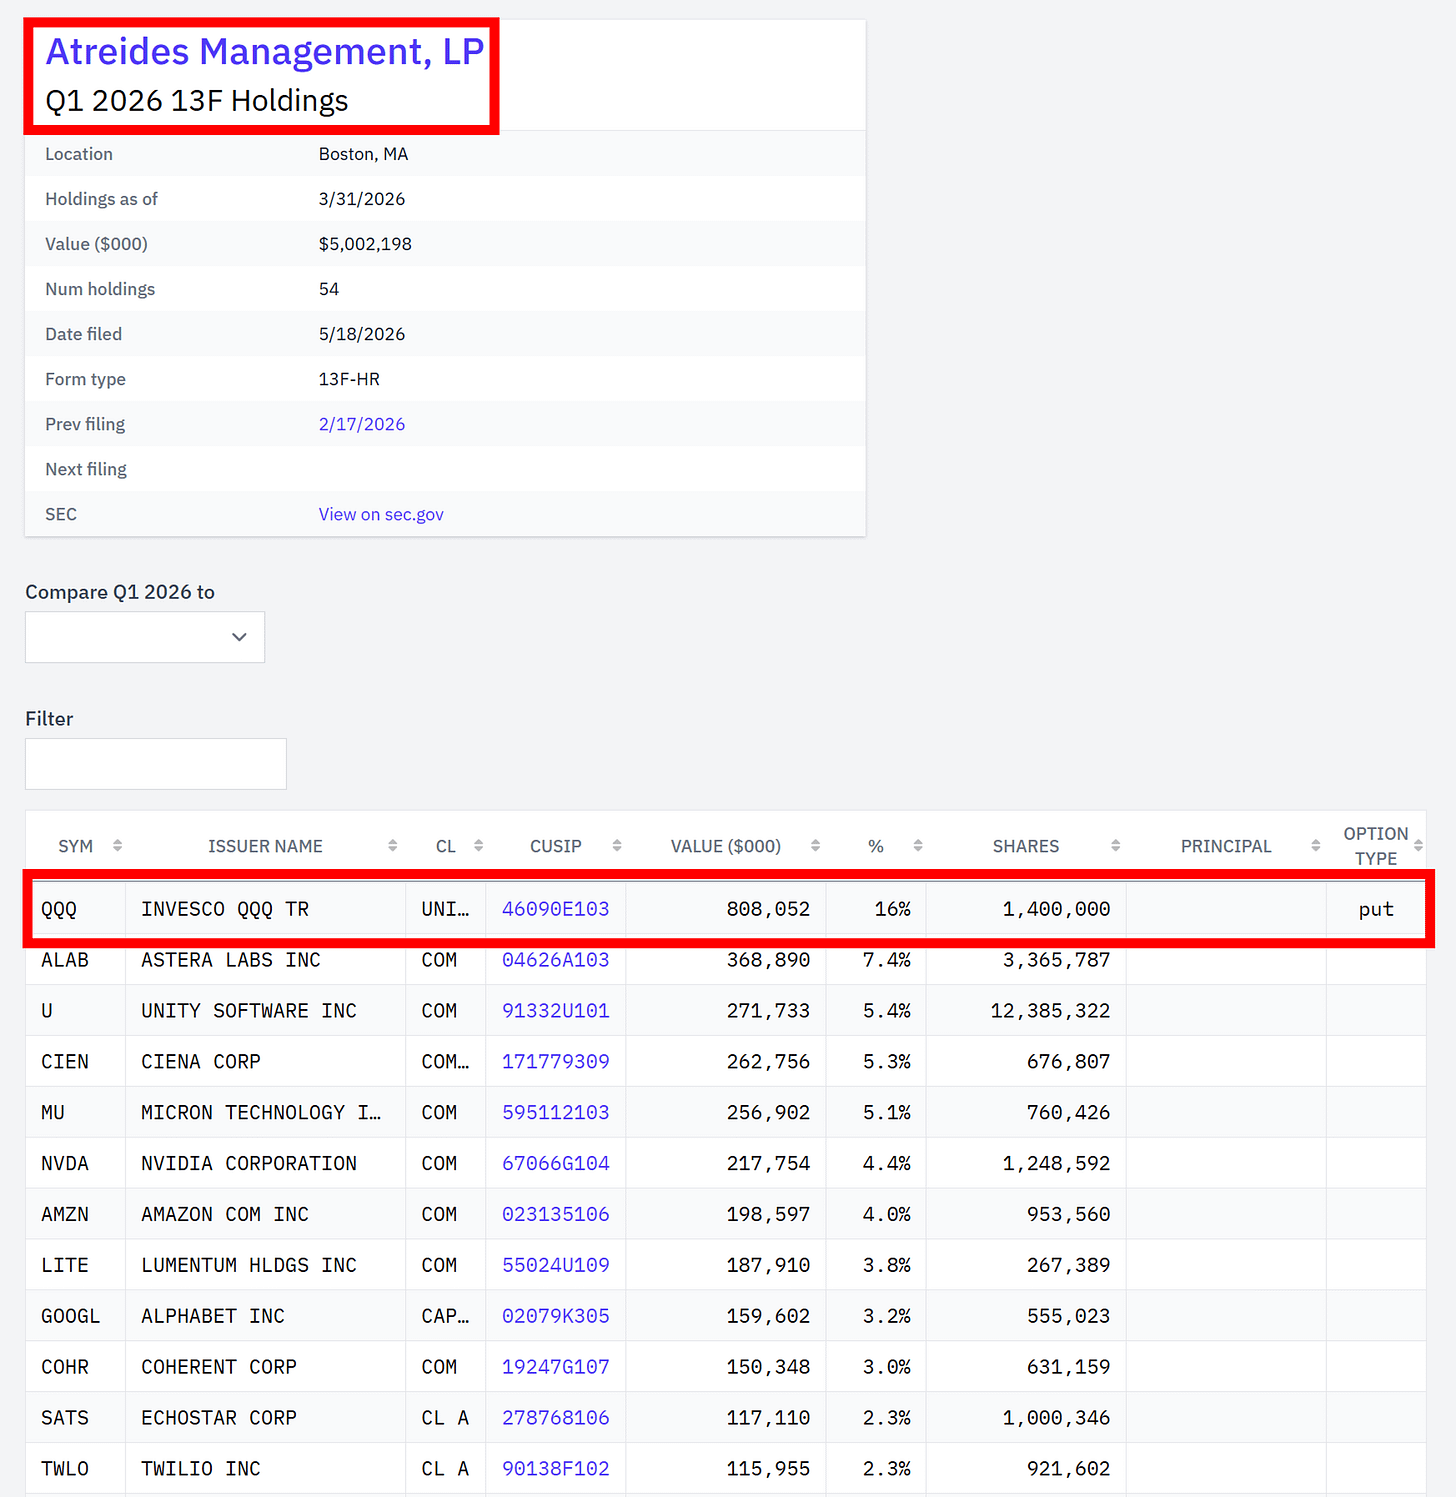Click the 3/31/2026 holdings date value
This screenshot has width=1456, height=1497.
362,199
